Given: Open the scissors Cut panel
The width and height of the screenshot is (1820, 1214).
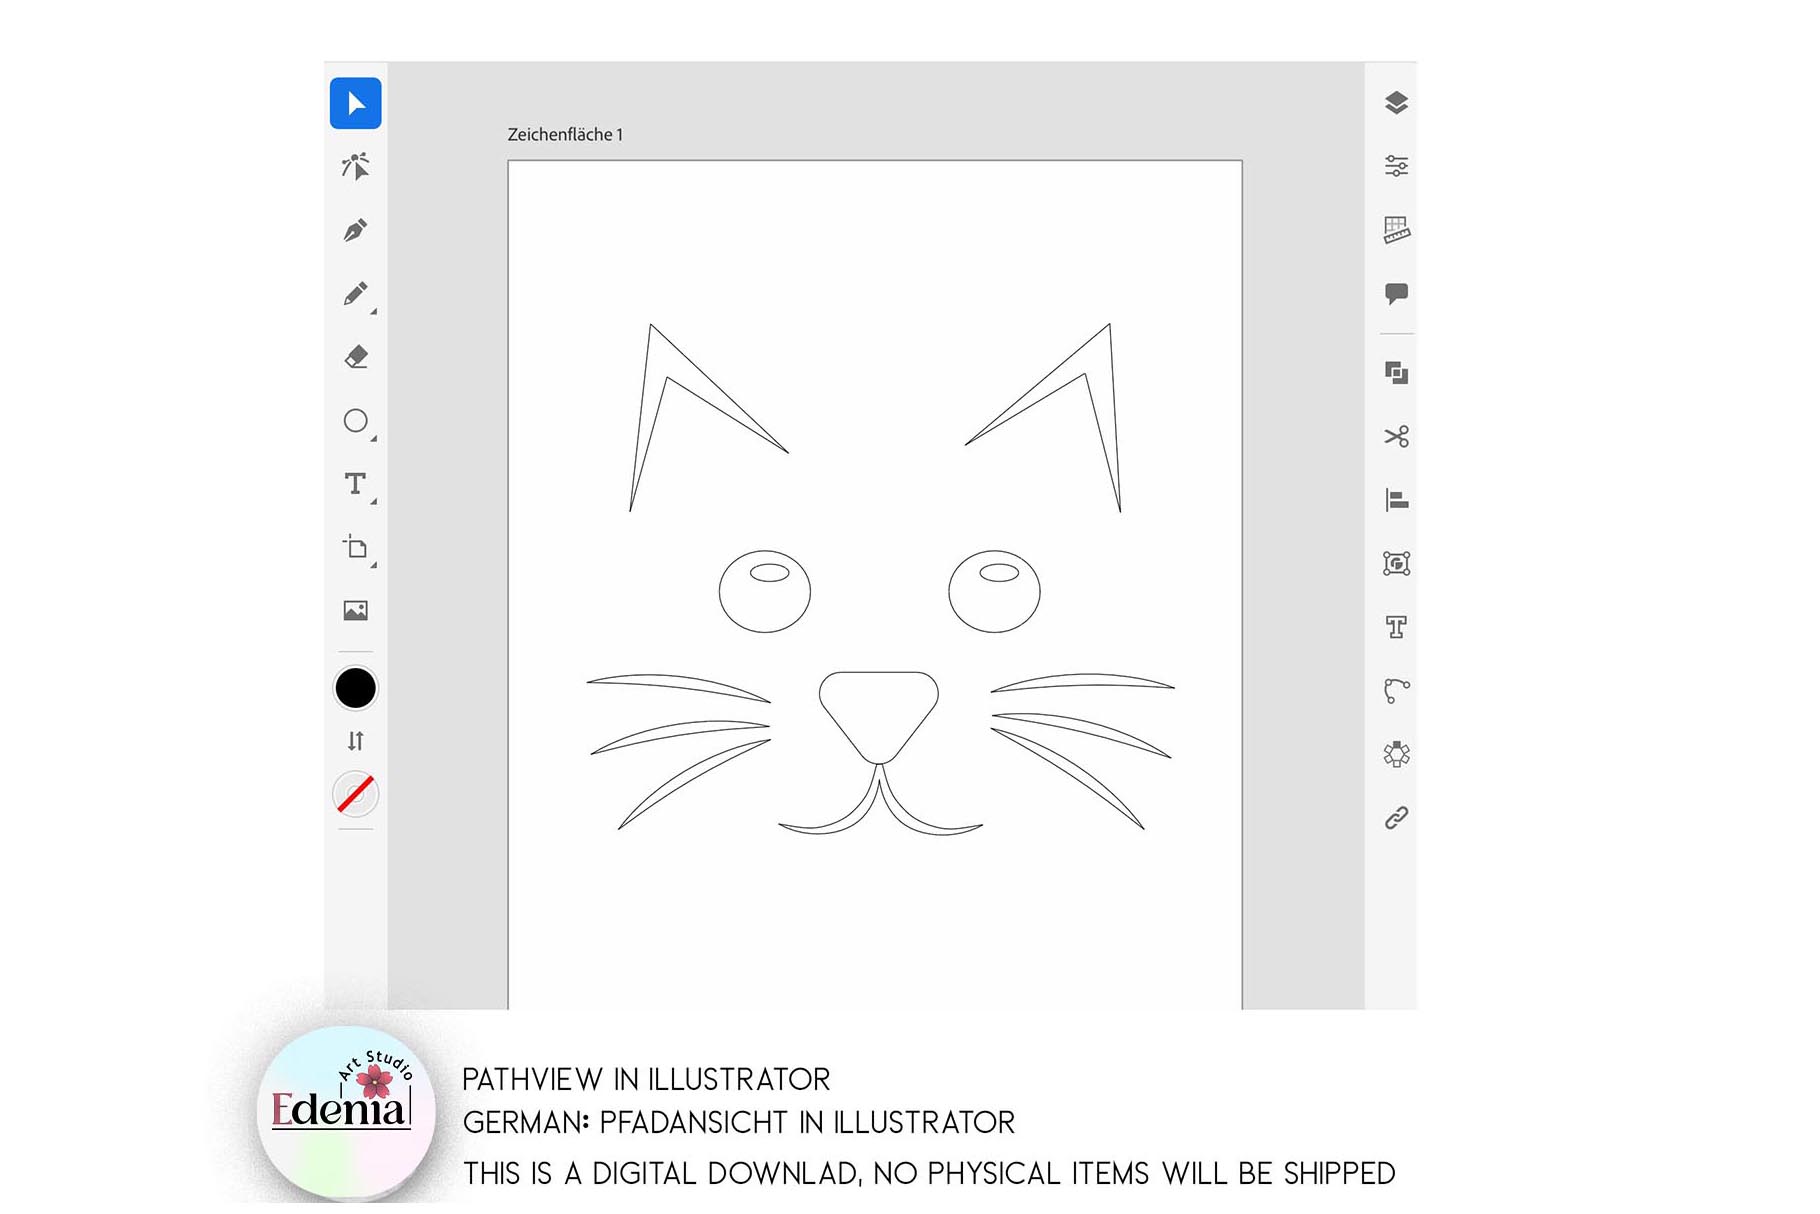Looking at the screenshot, I should (x=1397, y=436).
